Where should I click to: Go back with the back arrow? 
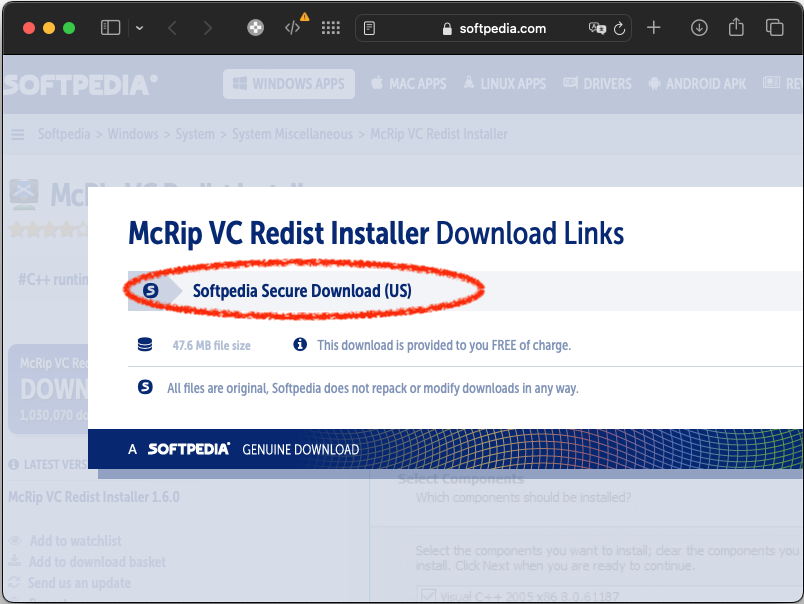173,28
